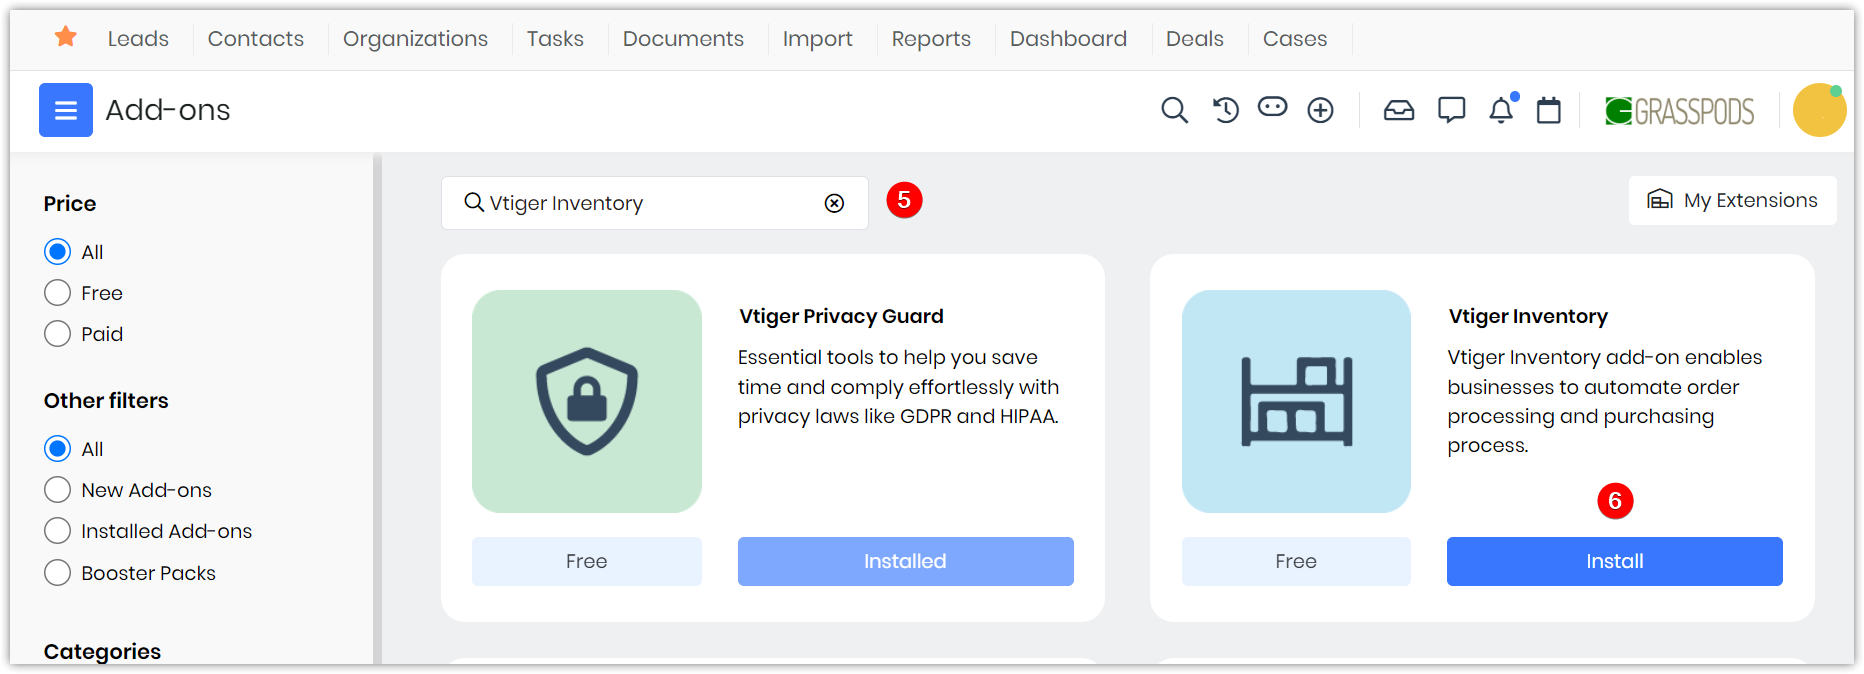Open the notifications bell
This screenshot has width=1864, height=674.
(1502, 109)
